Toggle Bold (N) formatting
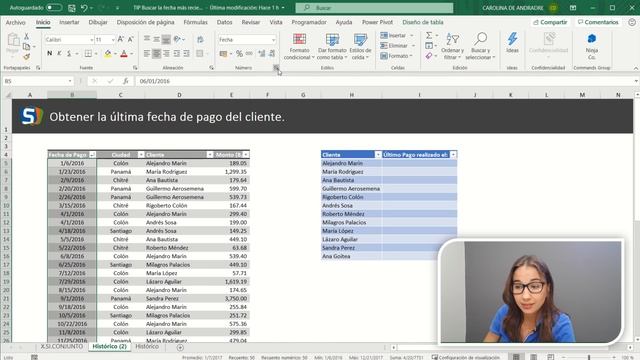 [50, 53]
